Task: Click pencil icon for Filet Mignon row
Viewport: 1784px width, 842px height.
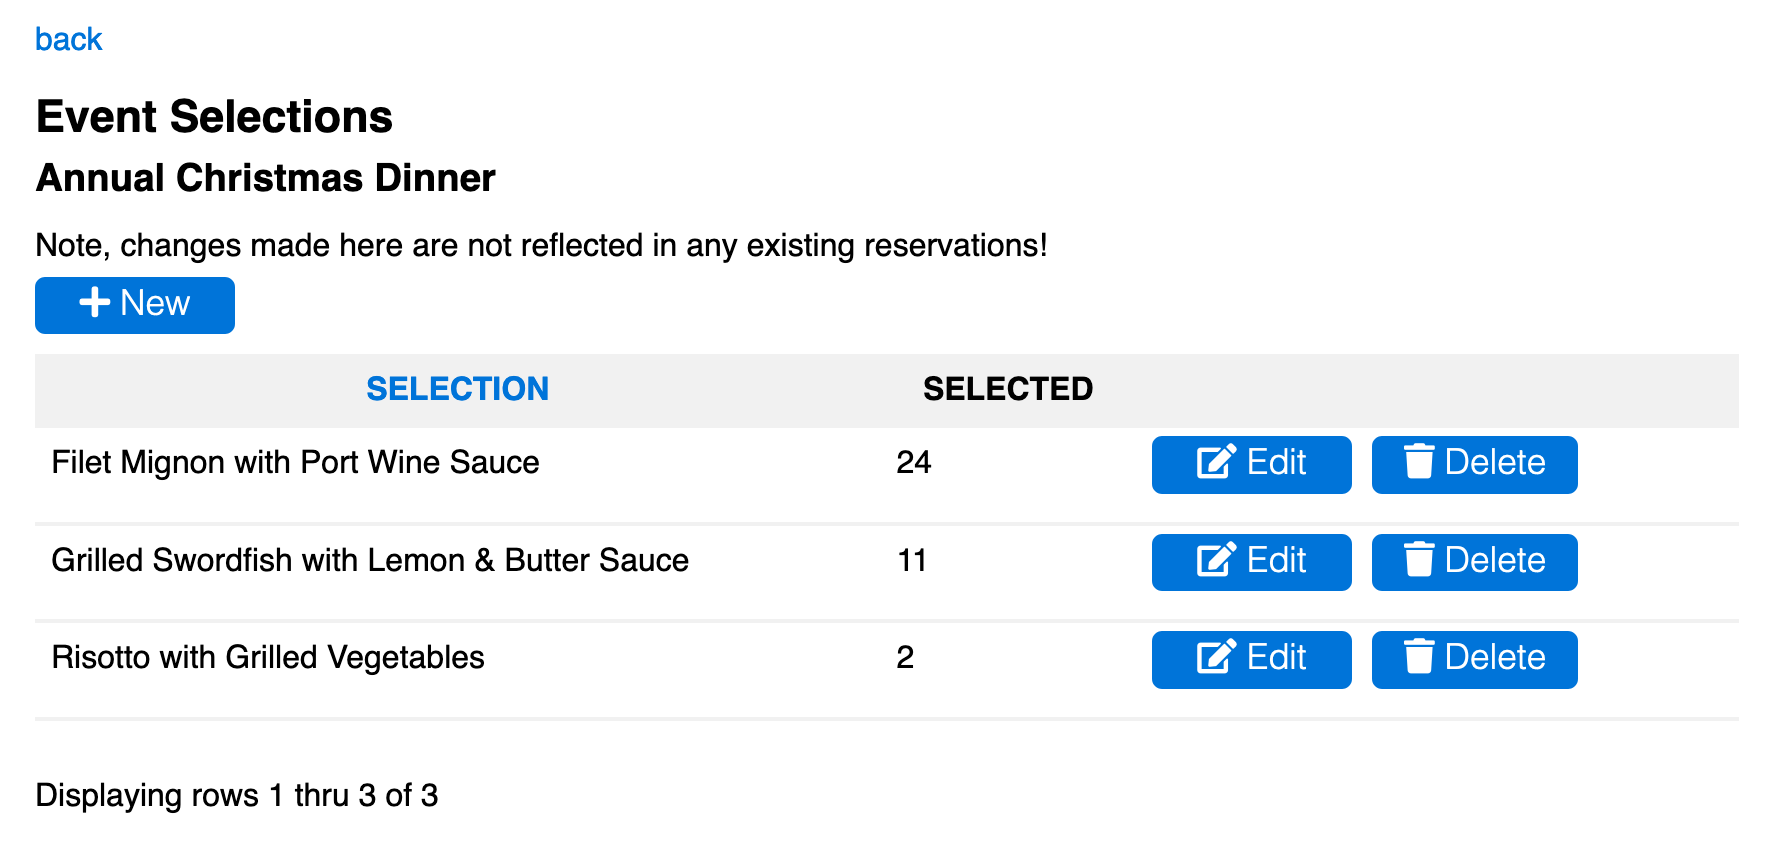Action: pyautogui.click(x=1217, y=461)
